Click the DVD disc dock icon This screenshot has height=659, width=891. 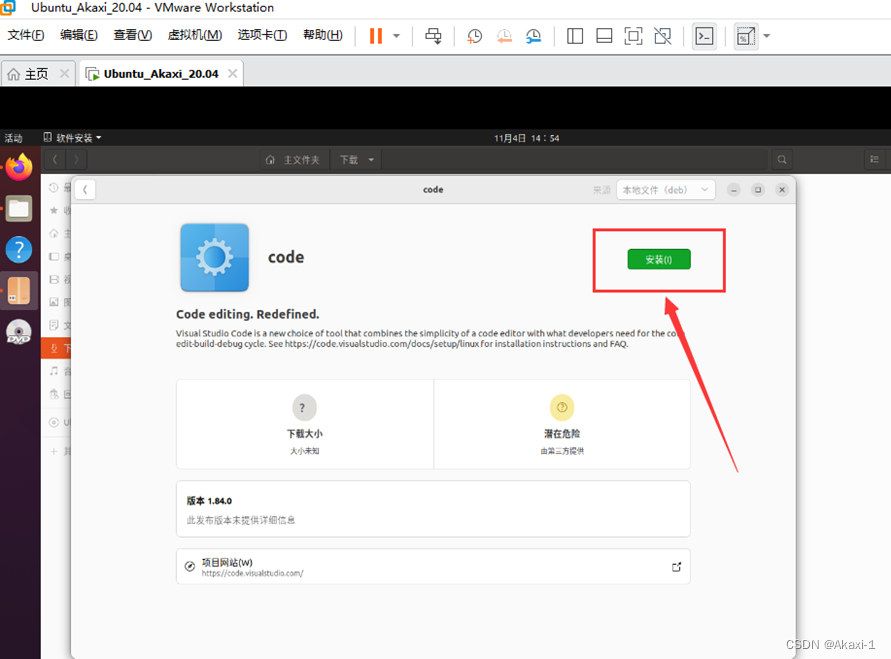click(19, 332)
